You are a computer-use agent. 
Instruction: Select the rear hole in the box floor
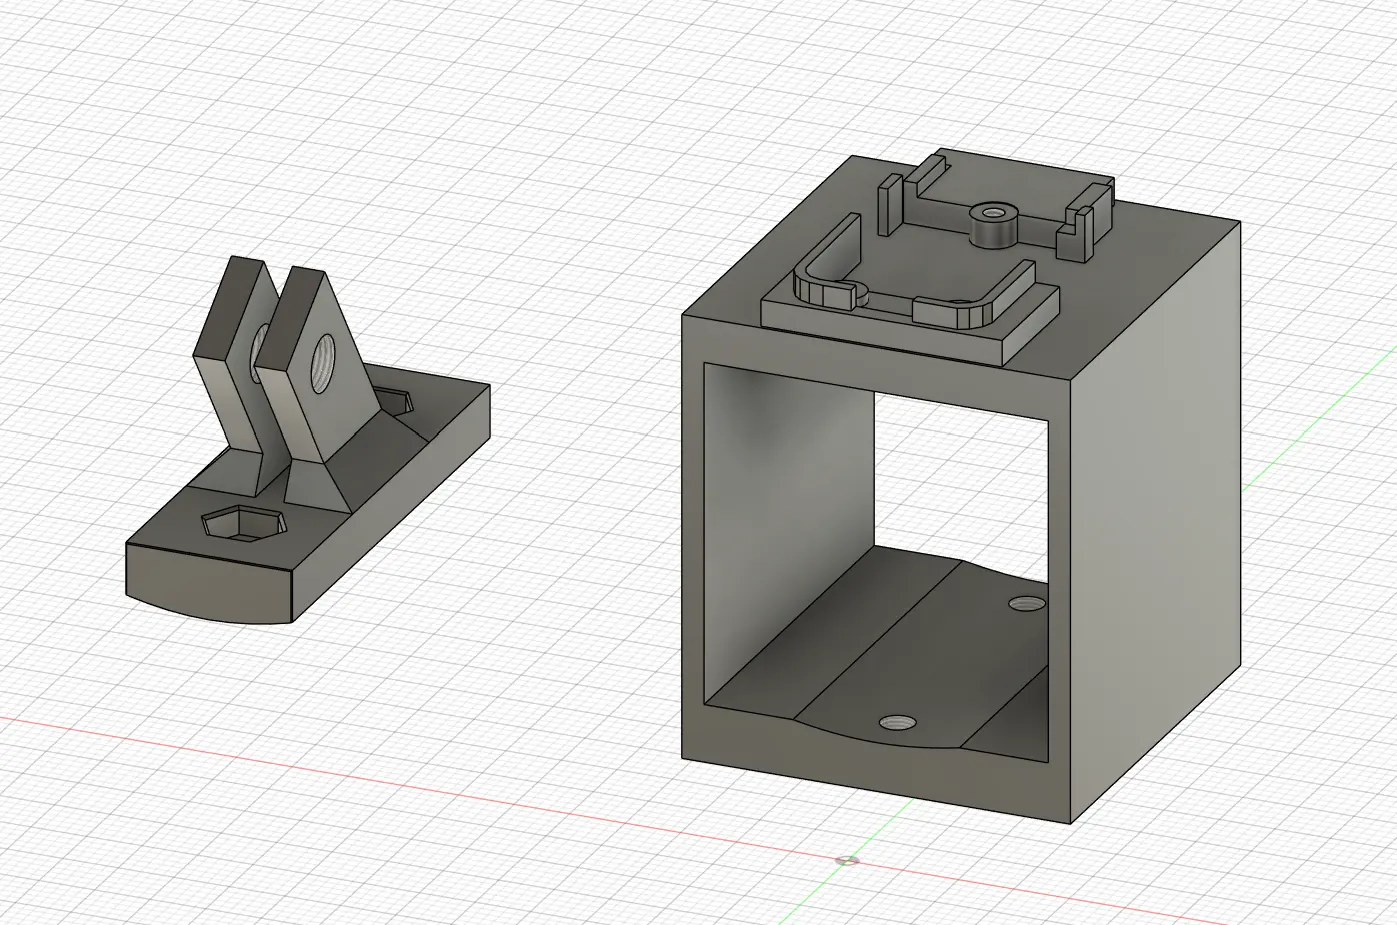[1025, 603]
